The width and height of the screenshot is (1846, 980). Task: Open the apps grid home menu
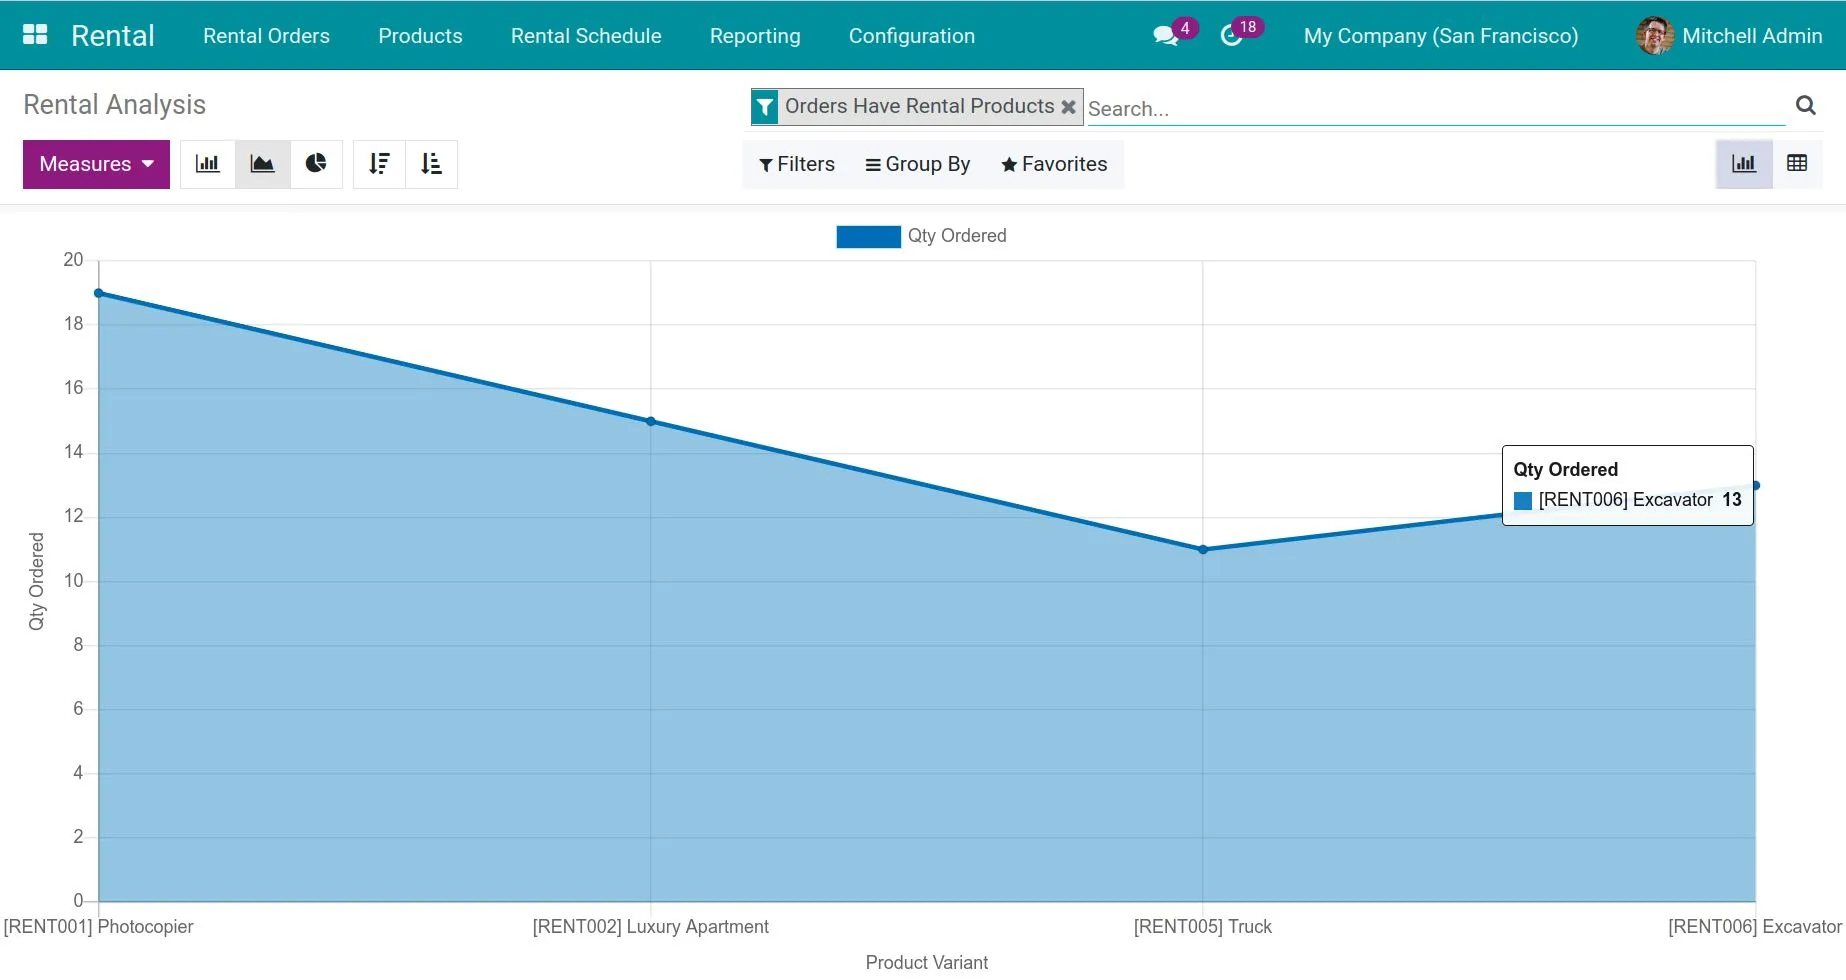click(x=35, y=35)
